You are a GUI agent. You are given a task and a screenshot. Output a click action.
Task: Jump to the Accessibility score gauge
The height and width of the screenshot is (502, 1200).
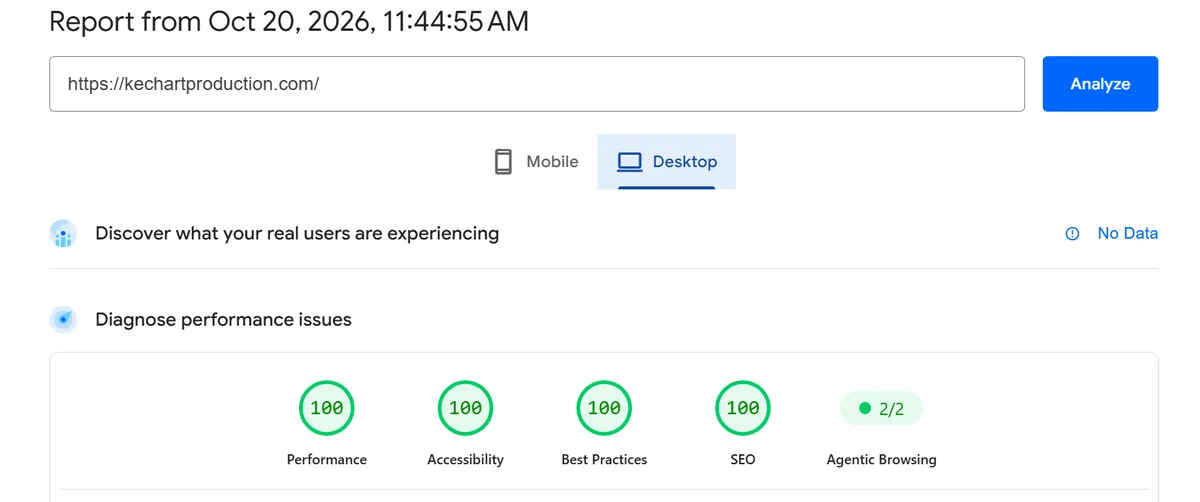tap(465, 408)
